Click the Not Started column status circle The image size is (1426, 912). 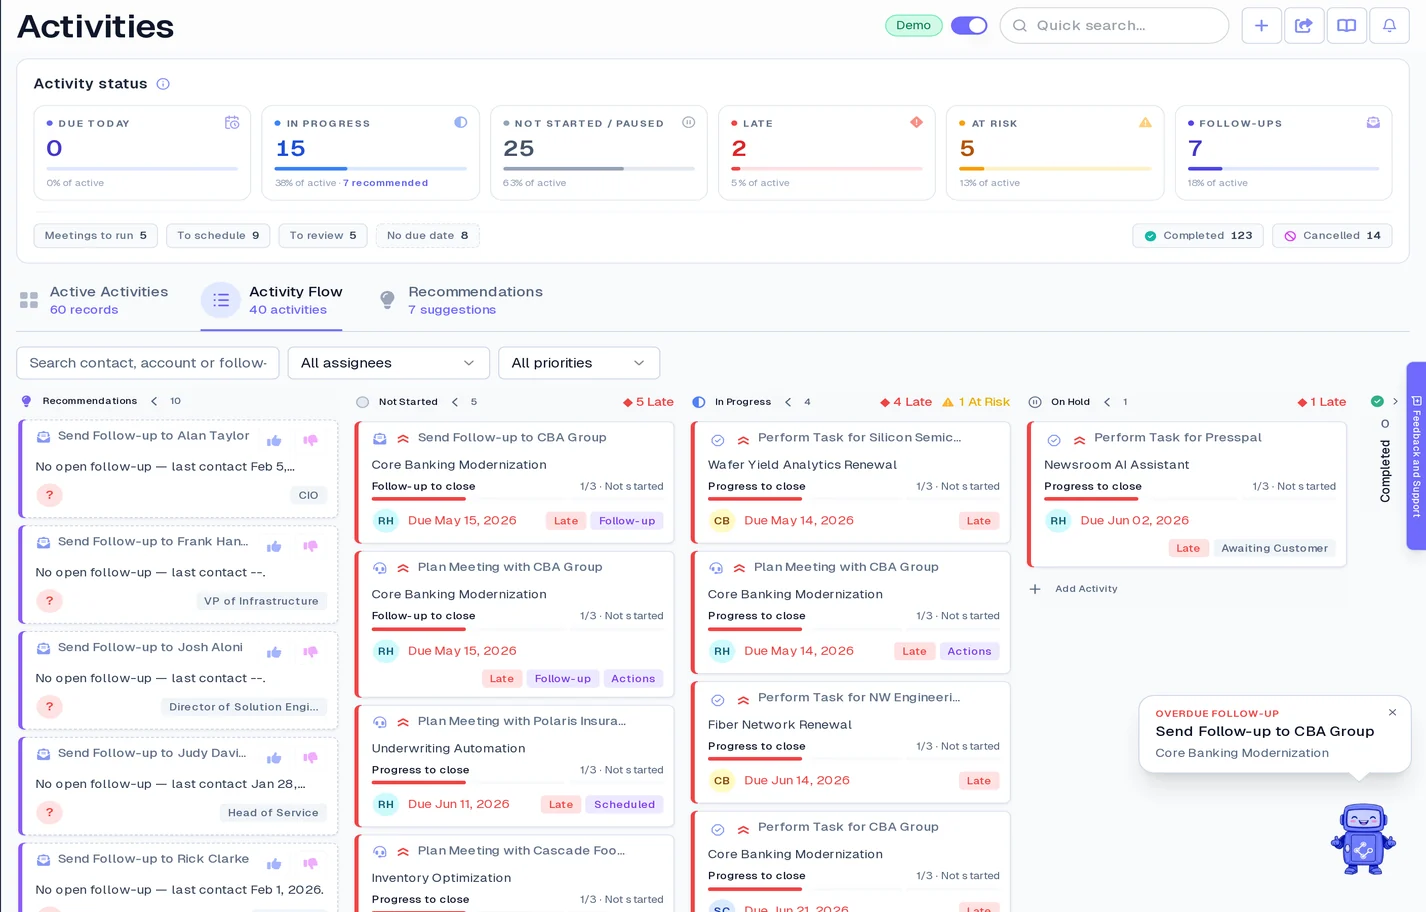(x=362, y=402)
